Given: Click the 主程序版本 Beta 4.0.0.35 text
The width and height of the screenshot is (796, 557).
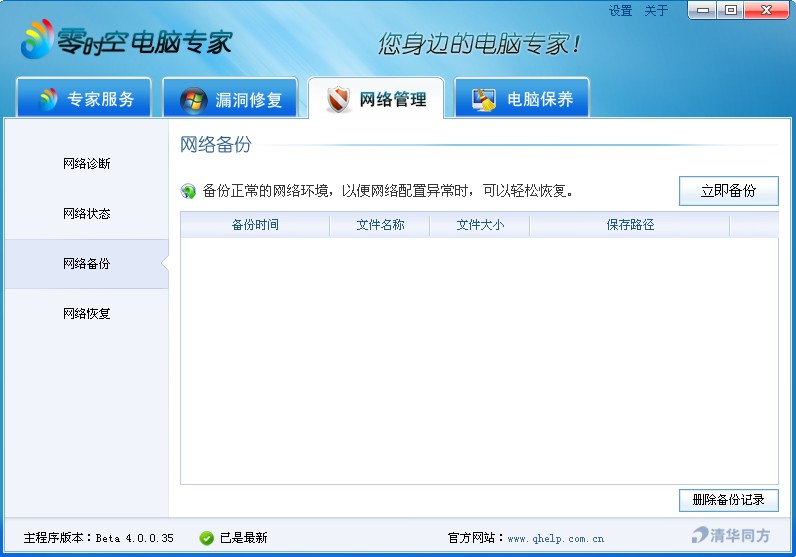Looking at the screenshot, I should pos(98,538).
